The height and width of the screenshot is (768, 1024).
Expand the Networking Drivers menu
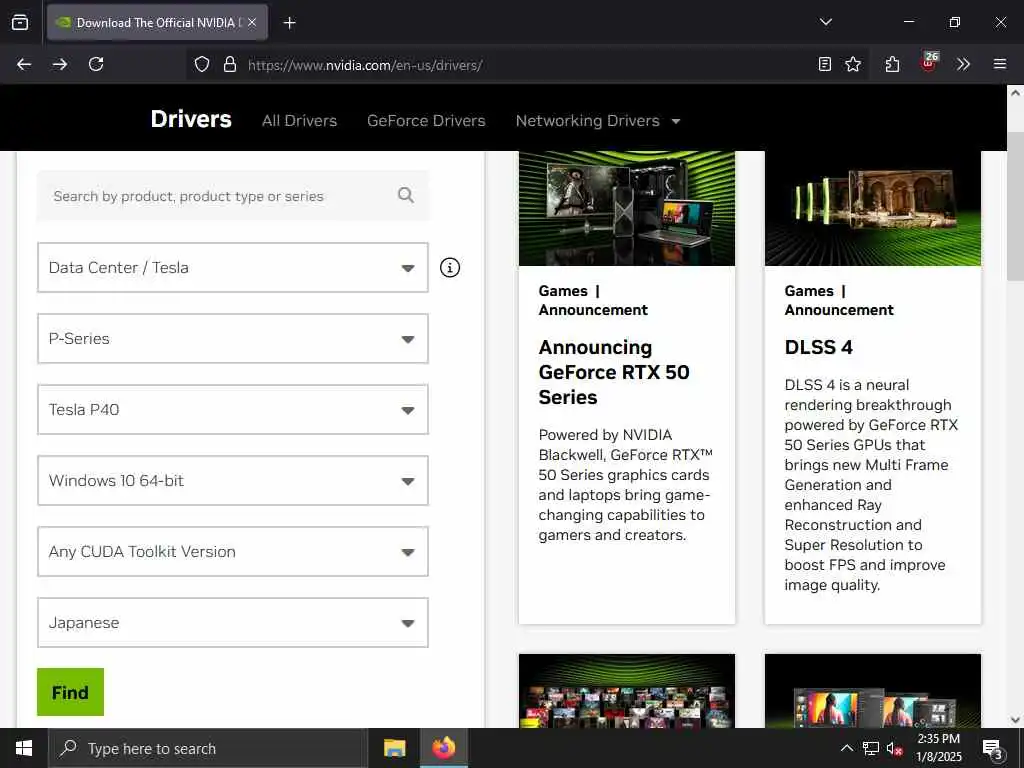598,121
